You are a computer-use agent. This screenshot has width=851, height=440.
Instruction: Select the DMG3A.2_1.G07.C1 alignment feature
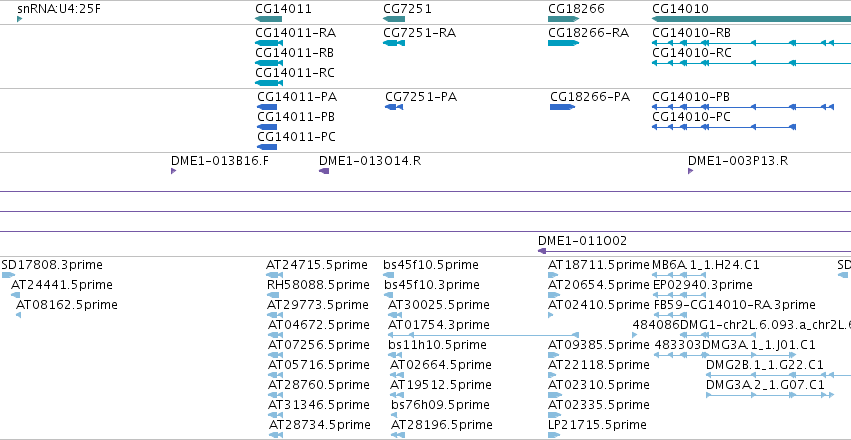click(770, 395)
